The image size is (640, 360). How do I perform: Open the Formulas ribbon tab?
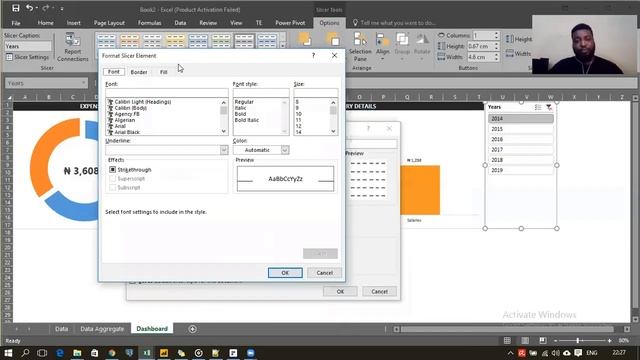(x=149, y=23)
